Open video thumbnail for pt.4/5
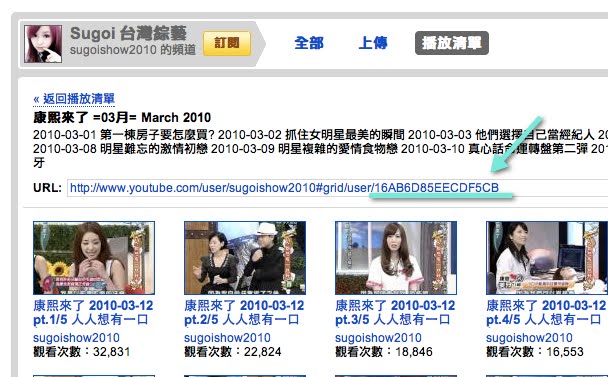The width and height of the screenshot is (608, 377). click(x=547, y=258)
